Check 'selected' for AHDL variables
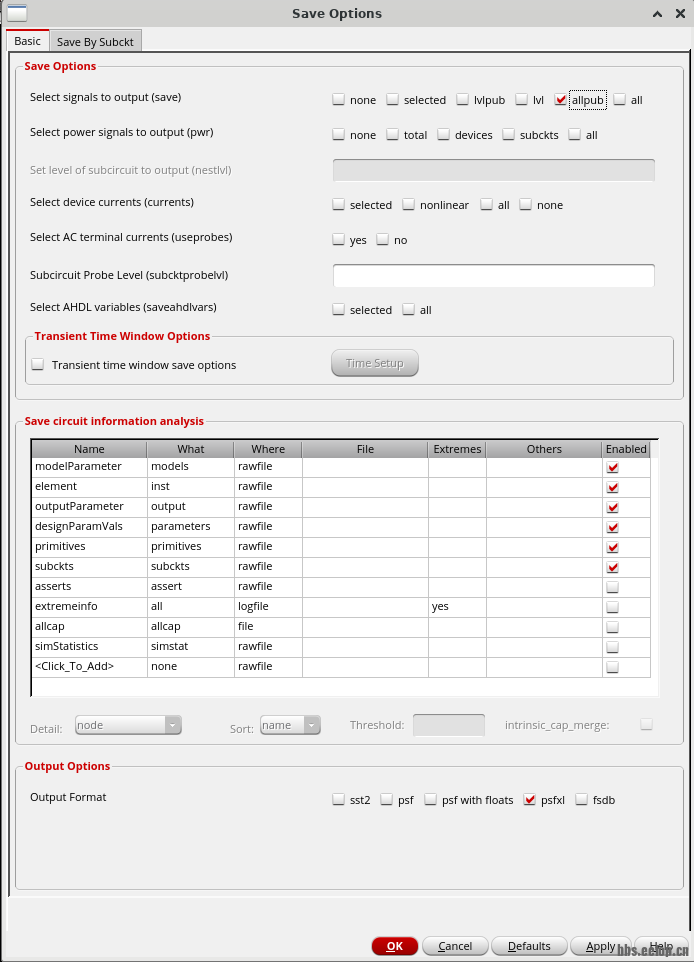Image resolution: width=694 pixels, height=962 pixels. [x=338, y=309]
